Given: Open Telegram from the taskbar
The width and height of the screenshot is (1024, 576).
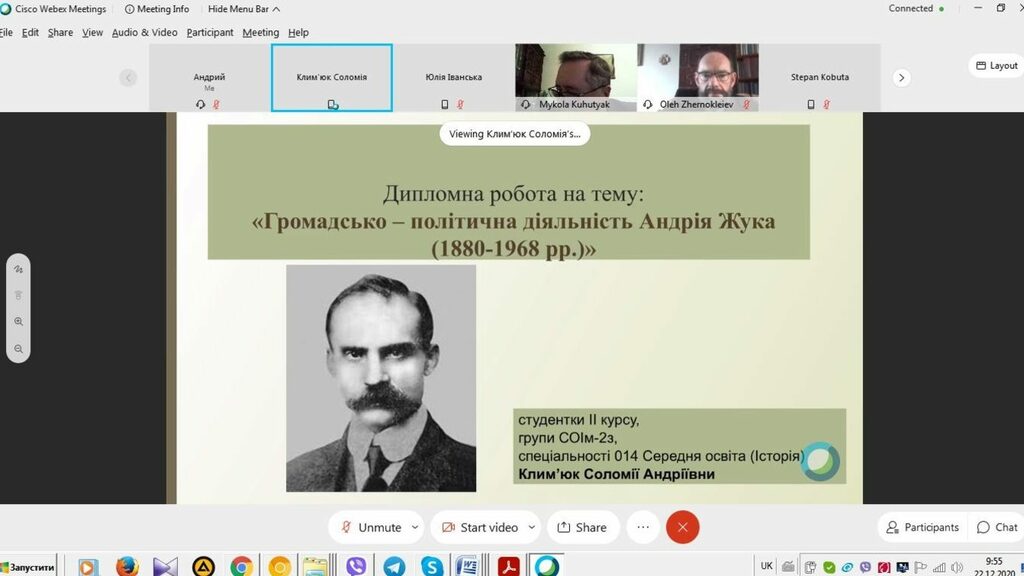Looking at the screenshot, I should point(394,567).
